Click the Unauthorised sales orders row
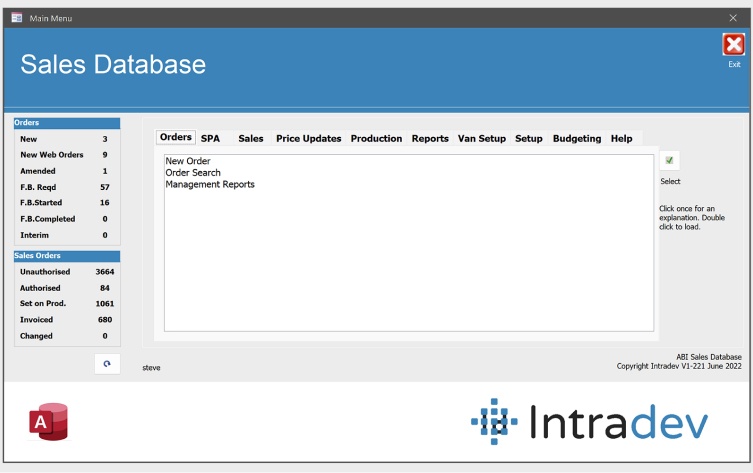The height and width of the screenshot is (473, 753). click(x=66, y=272)
